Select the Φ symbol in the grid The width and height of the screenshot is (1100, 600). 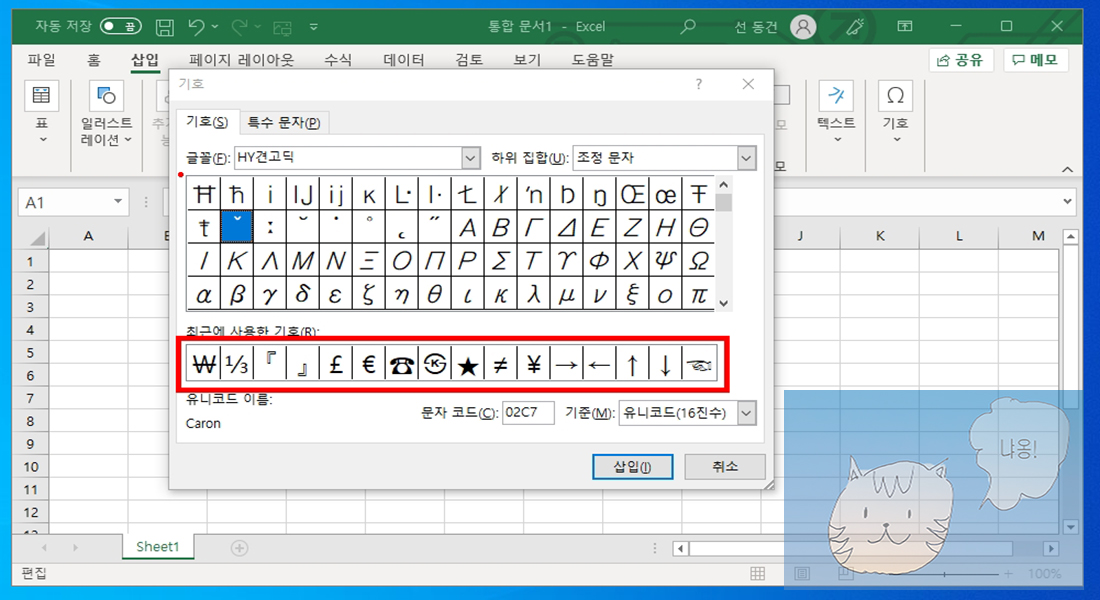coord(599,261)
